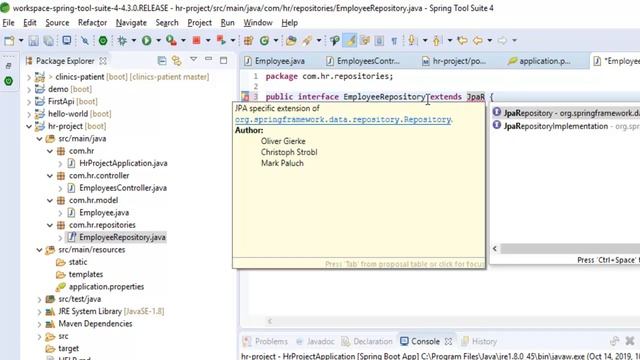Click the New file wizard toolbar icon

(x=9, y=40)
